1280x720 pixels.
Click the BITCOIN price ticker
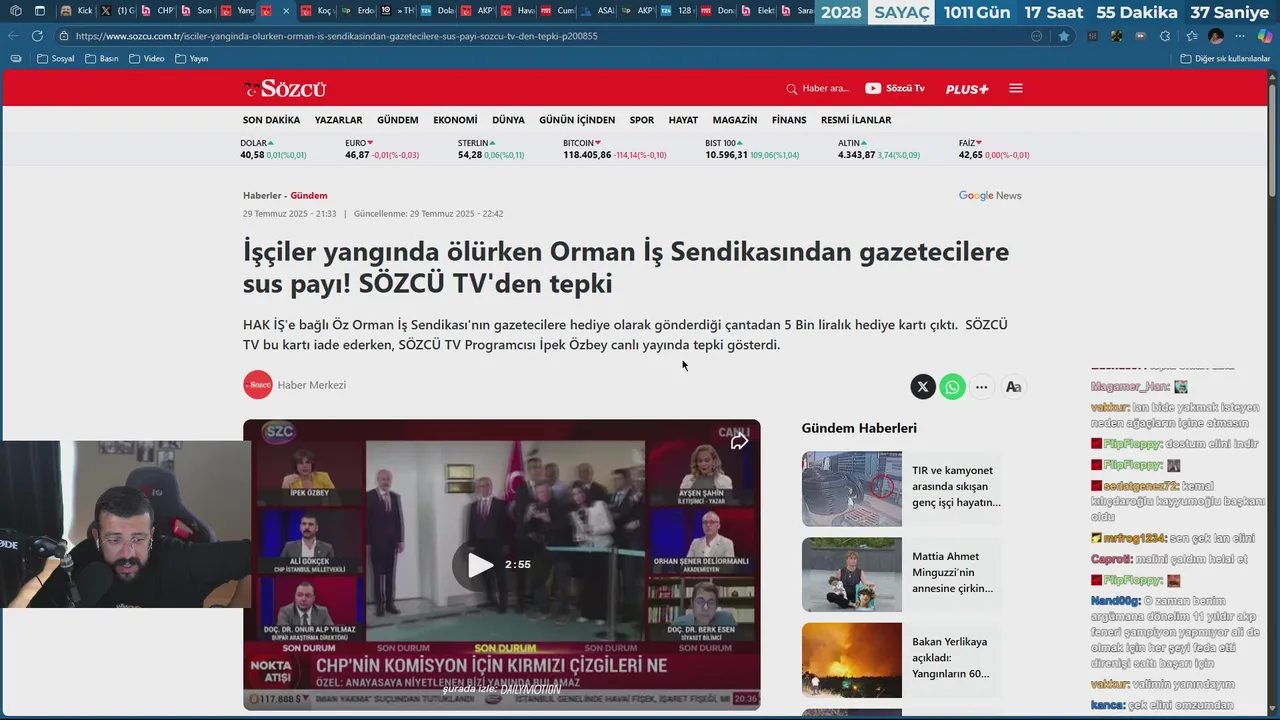click(615, 149)
